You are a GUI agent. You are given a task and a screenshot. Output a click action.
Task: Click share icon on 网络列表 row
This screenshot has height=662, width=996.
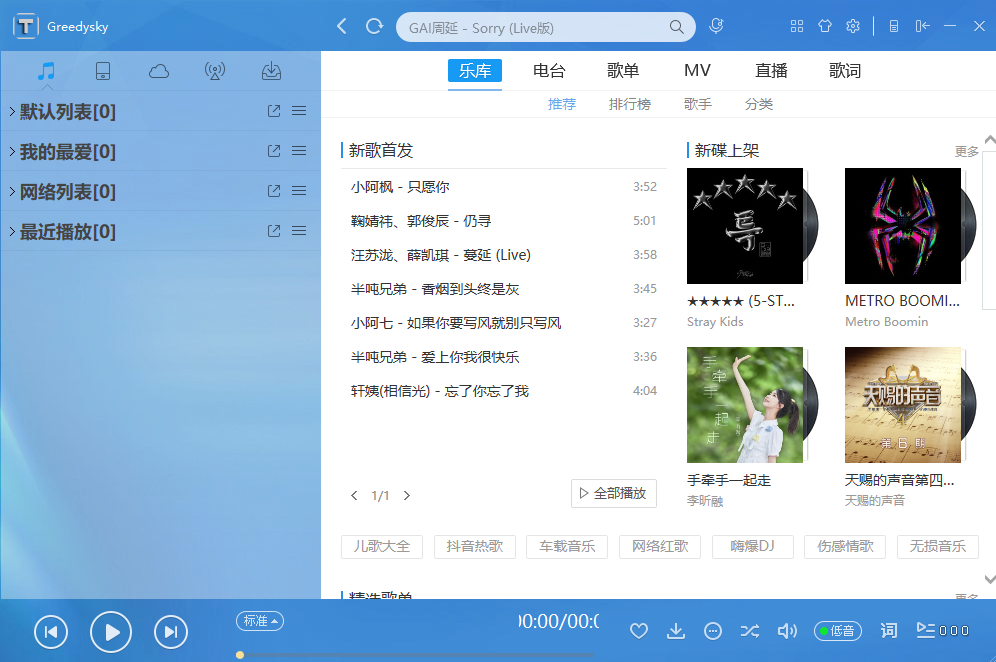click(x=274, y=191)
